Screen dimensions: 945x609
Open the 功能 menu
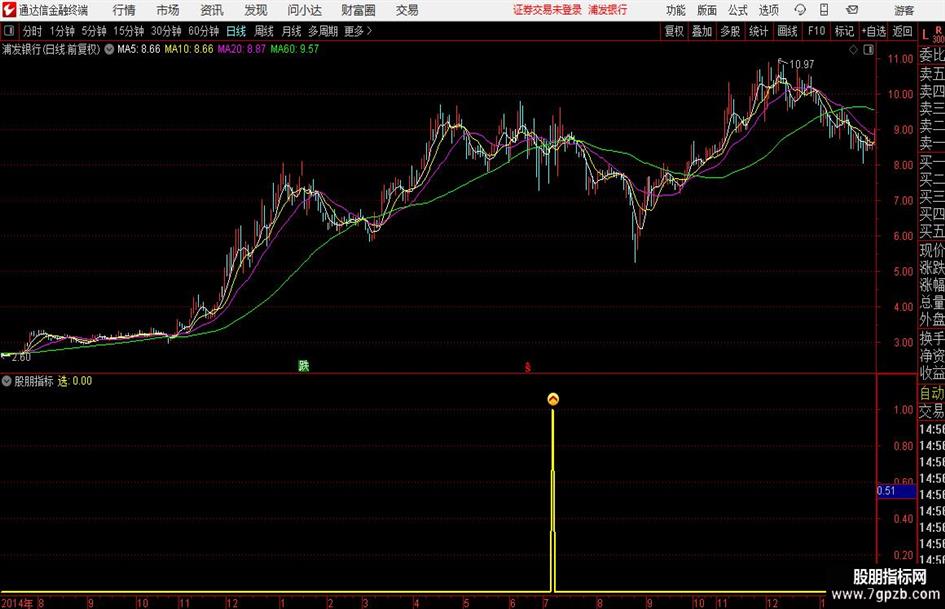click(676, 10)
